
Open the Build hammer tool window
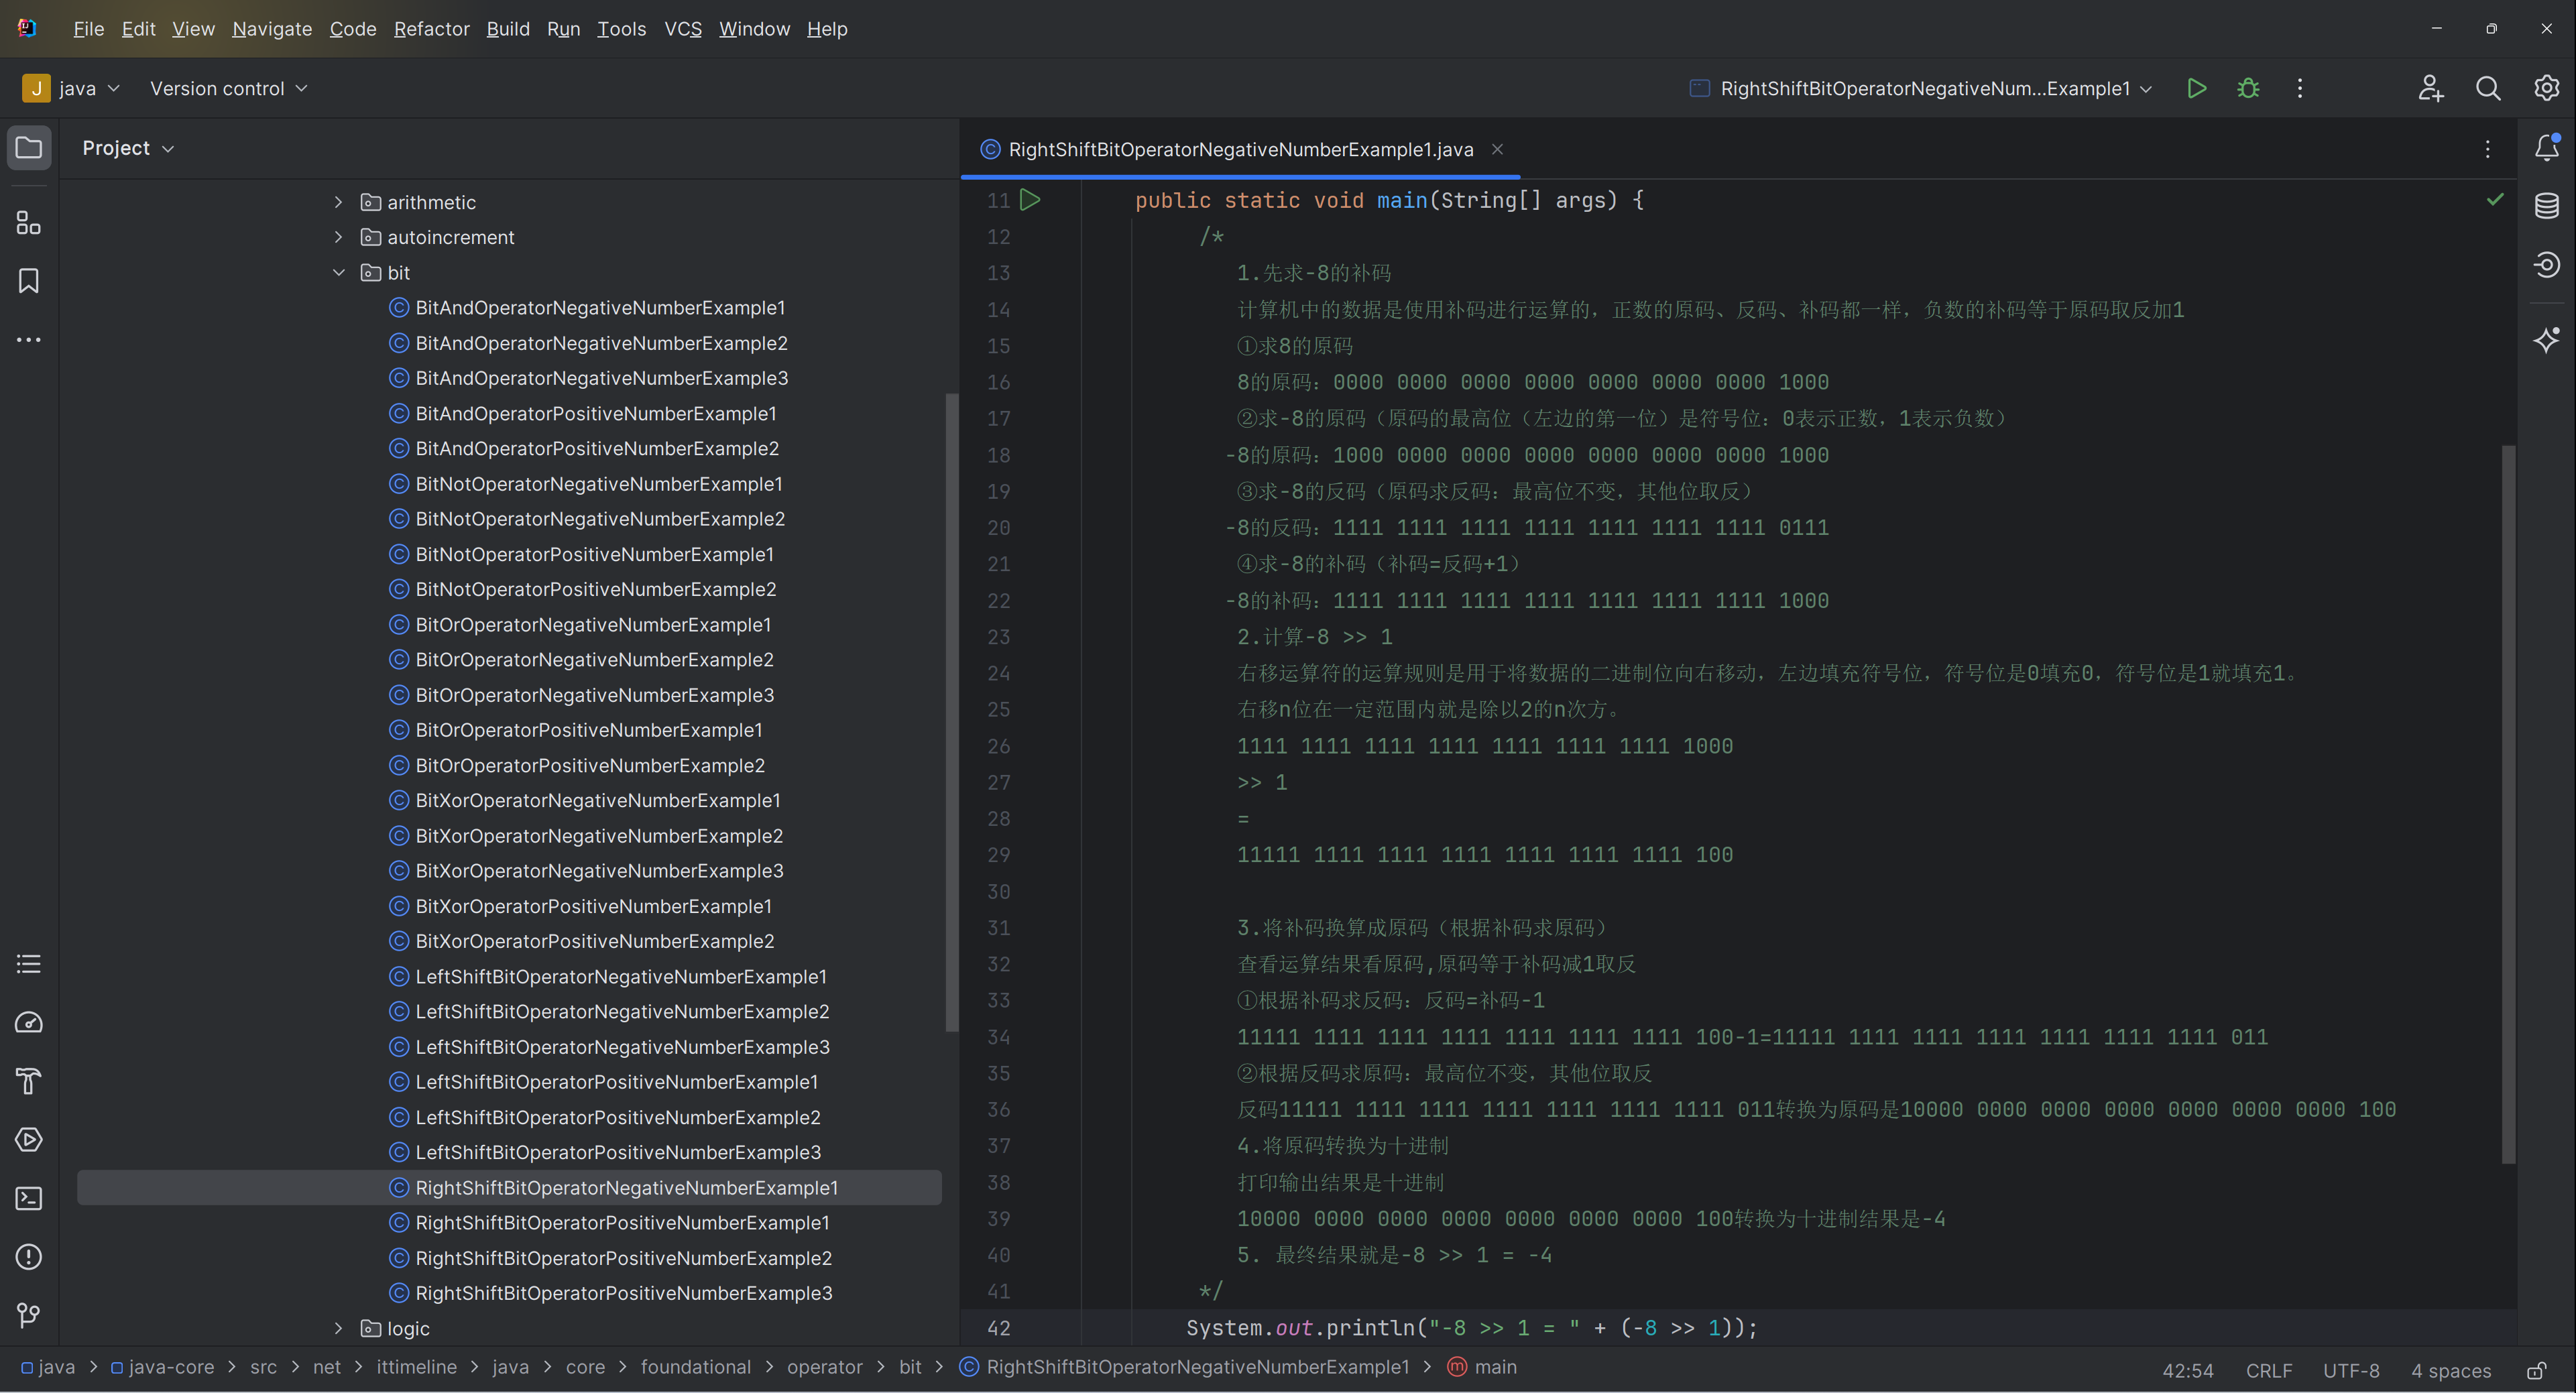pos(29,1081)
